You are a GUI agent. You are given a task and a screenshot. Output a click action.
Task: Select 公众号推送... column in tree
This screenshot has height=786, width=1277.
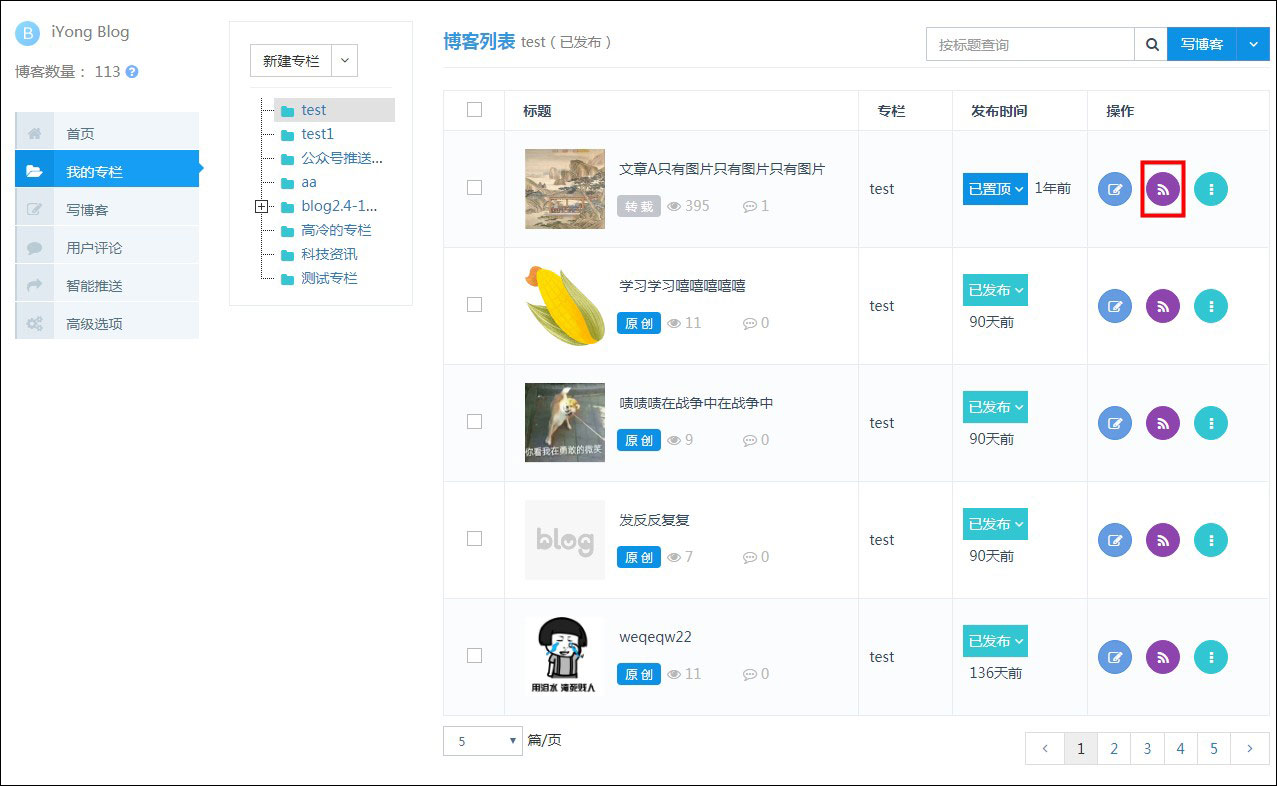[342, 158]
